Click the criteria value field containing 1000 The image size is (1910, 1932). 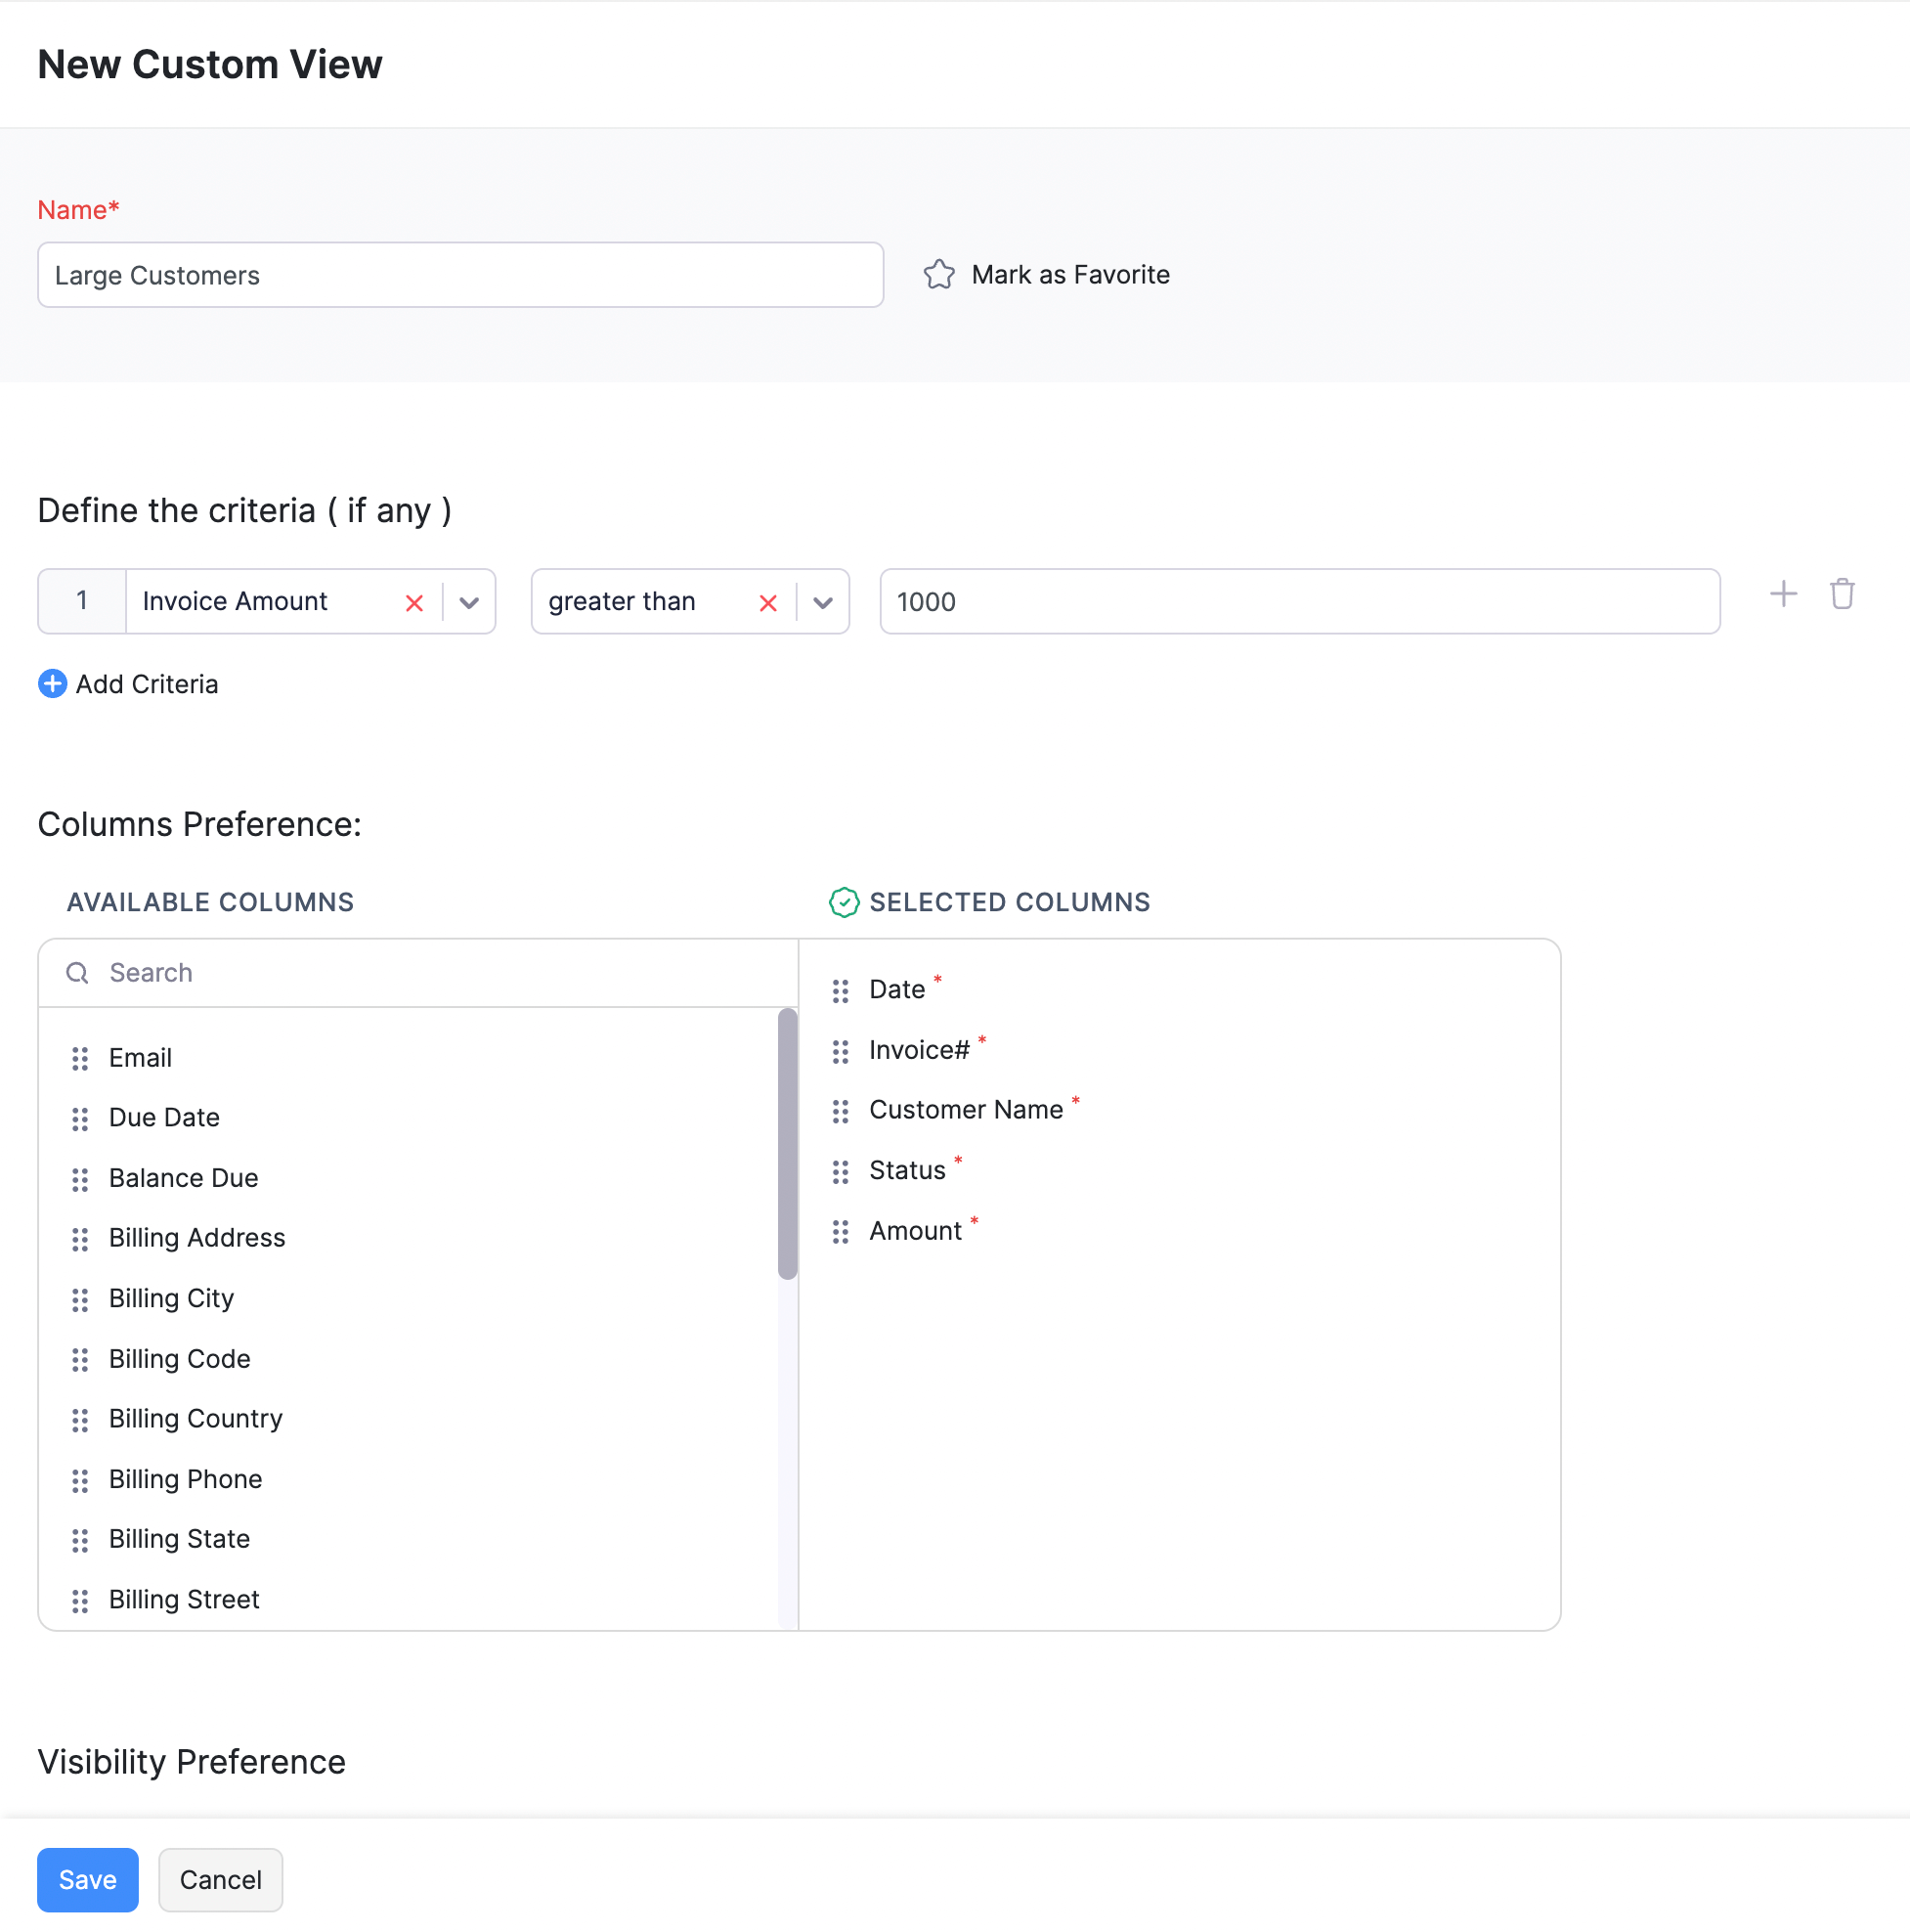click(x=1297, y=601)
